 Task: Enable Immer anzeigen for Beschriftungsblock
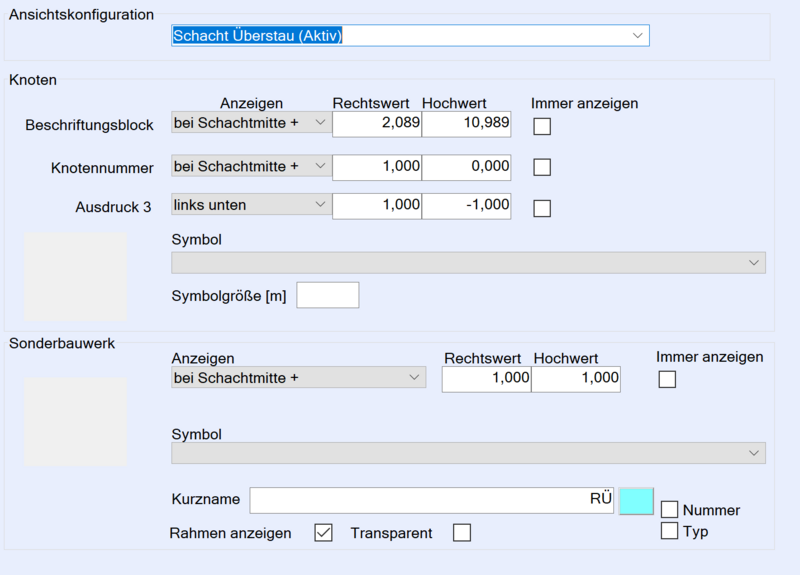tap(542, 126)
